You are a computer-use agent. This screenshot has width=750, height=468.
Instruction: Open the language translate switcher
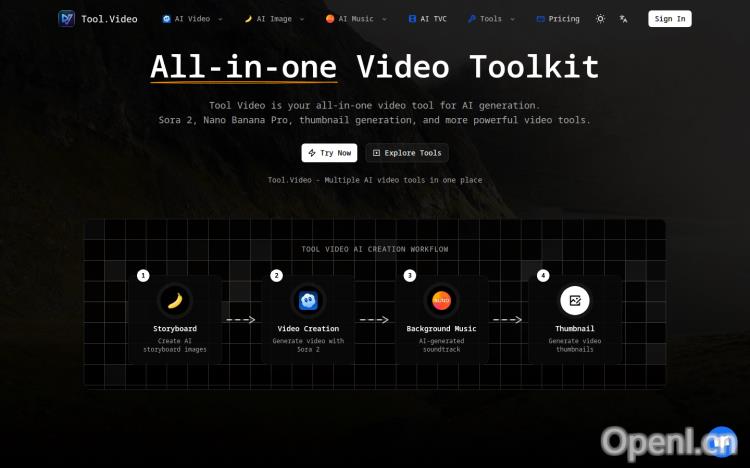point(623,19)
